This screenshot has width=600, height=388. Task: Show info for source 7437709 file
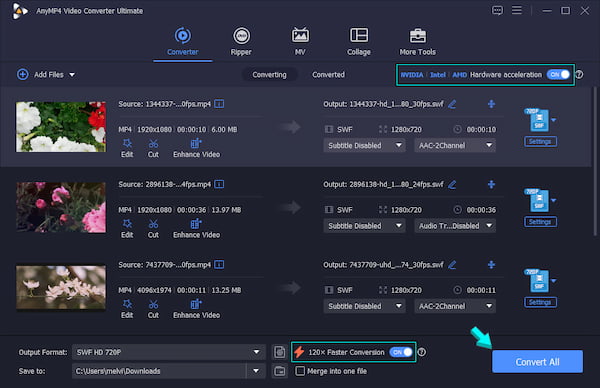click(x=219, y=265)
